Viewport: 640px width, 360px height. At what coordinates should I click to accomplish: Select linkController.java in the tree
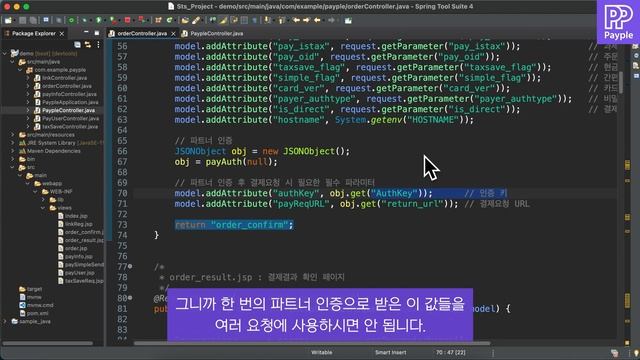pos(64,78)
